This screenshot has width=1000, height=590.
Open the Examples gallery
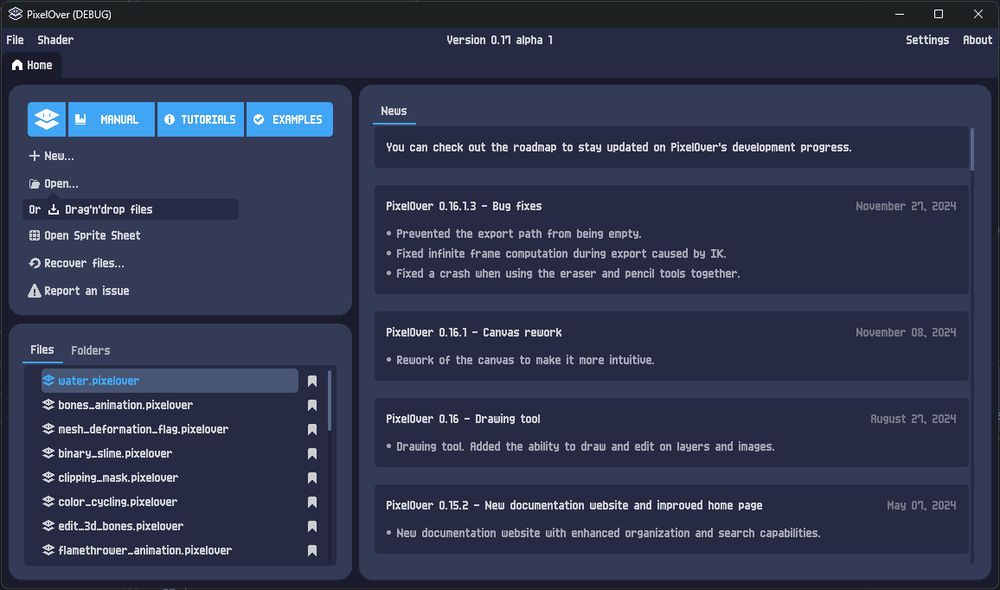point(290,119)
